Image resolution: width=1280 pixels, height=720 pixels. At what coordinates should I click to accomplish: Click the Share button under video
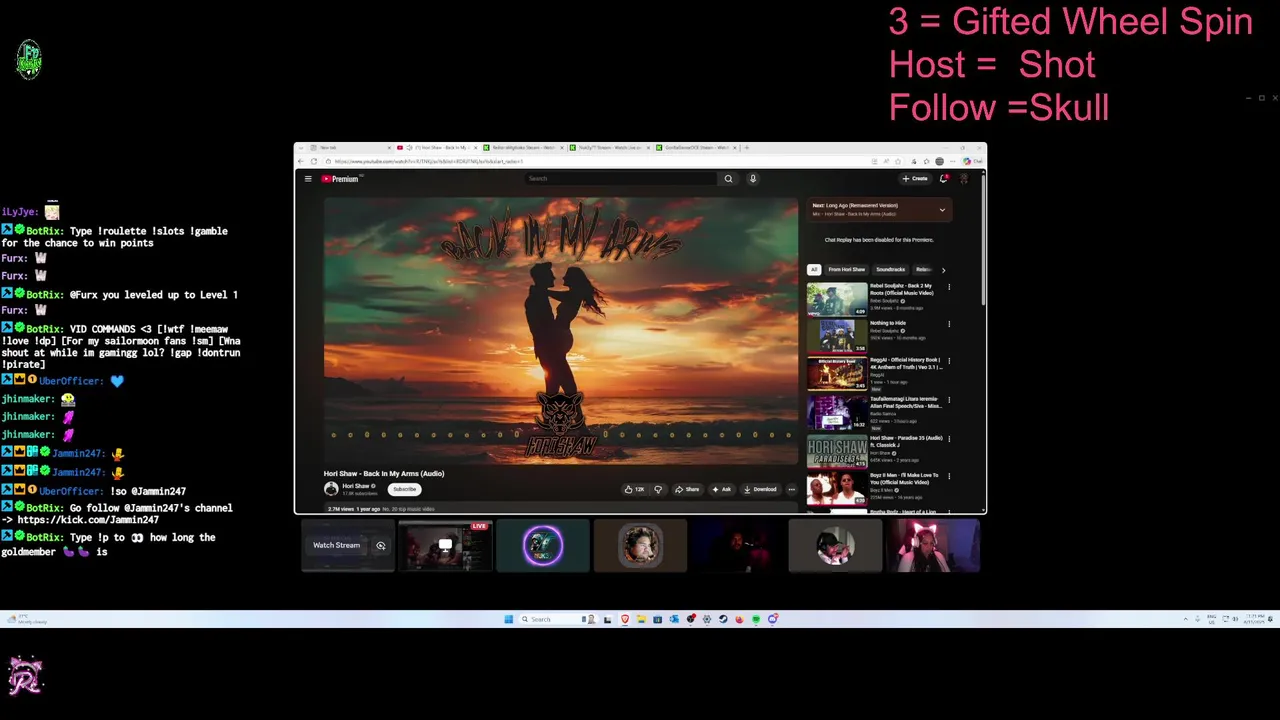point(687,489)
